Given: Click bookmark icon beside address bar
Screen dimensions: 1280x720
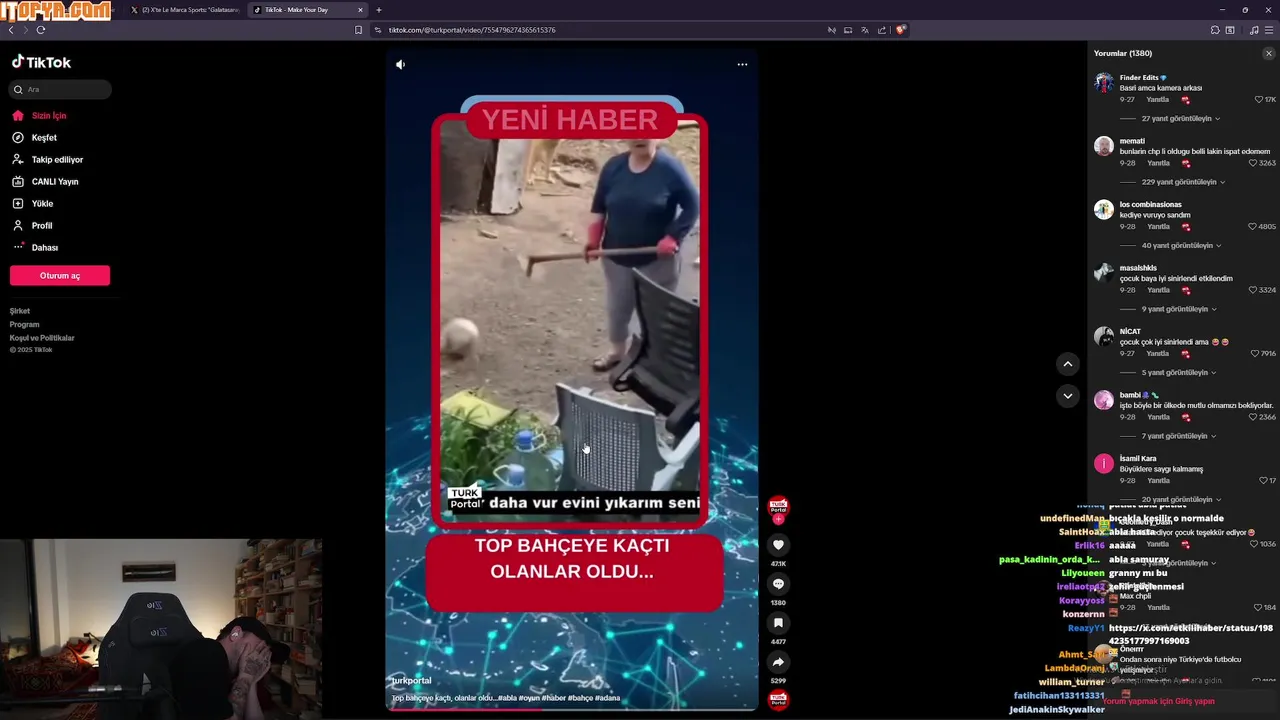Looking at the screenshot, I should (x=359, y=30).
